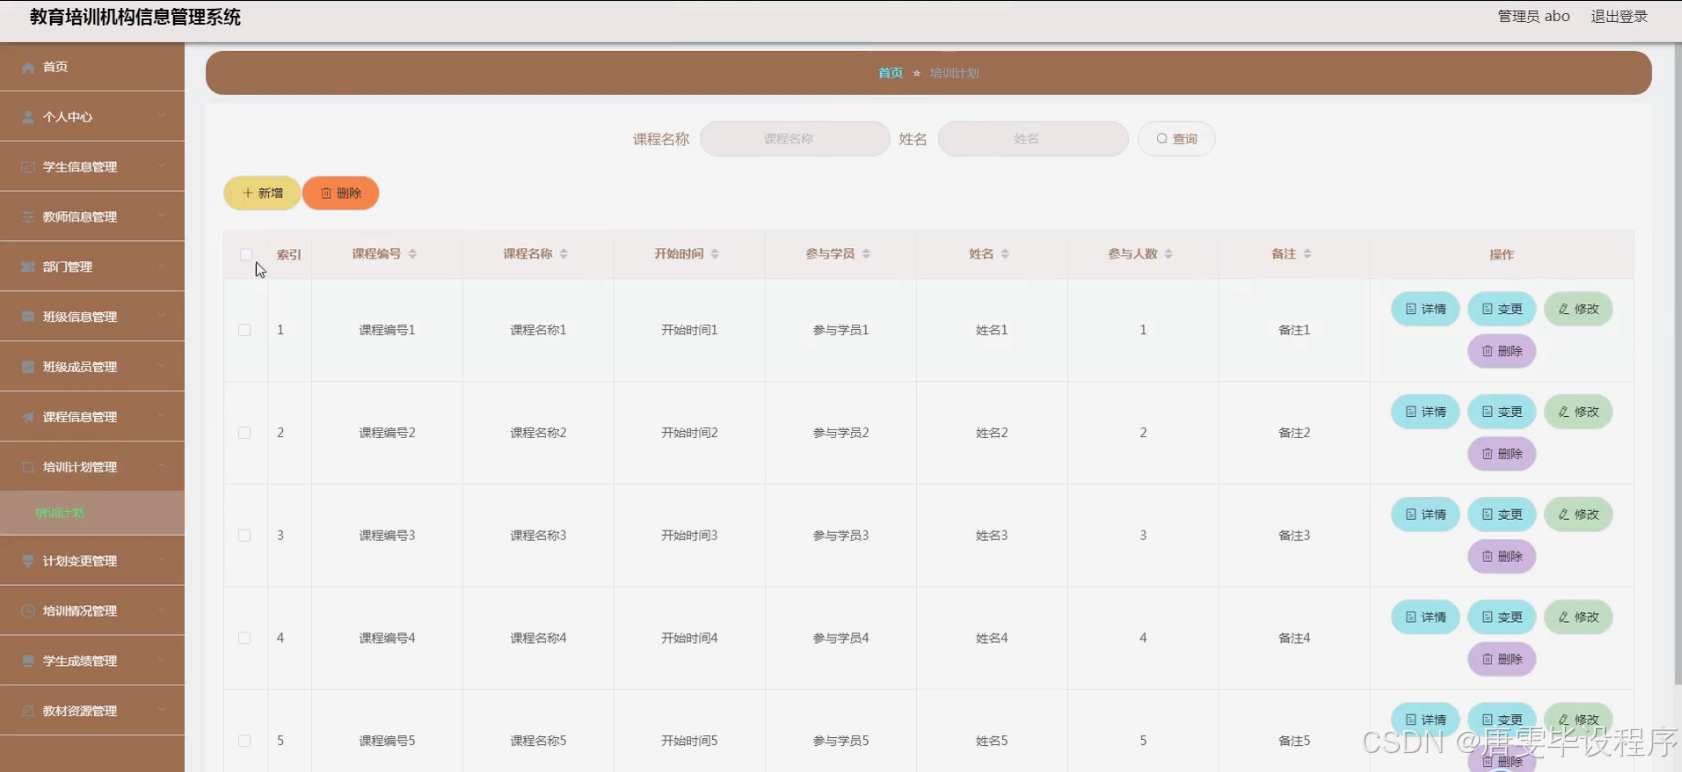Click purple 删除 for row 课程编号2
1682x772 pixels.
pyautogui.click(x=1501, y=454)
